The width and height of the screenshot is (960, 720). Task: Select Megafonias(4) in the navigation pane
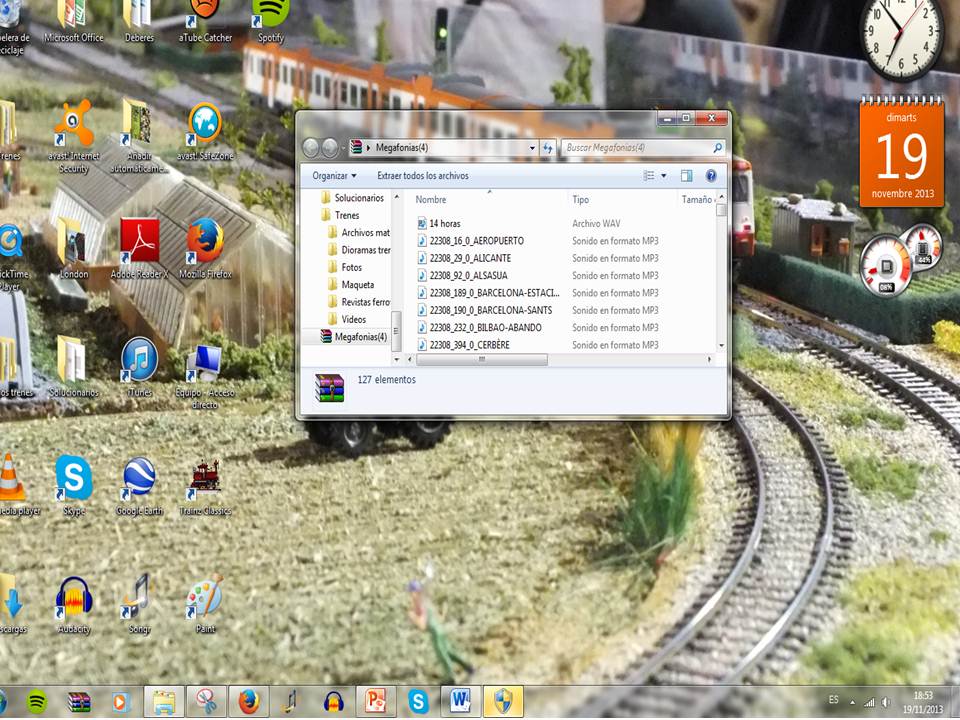[x=354, y=337]
